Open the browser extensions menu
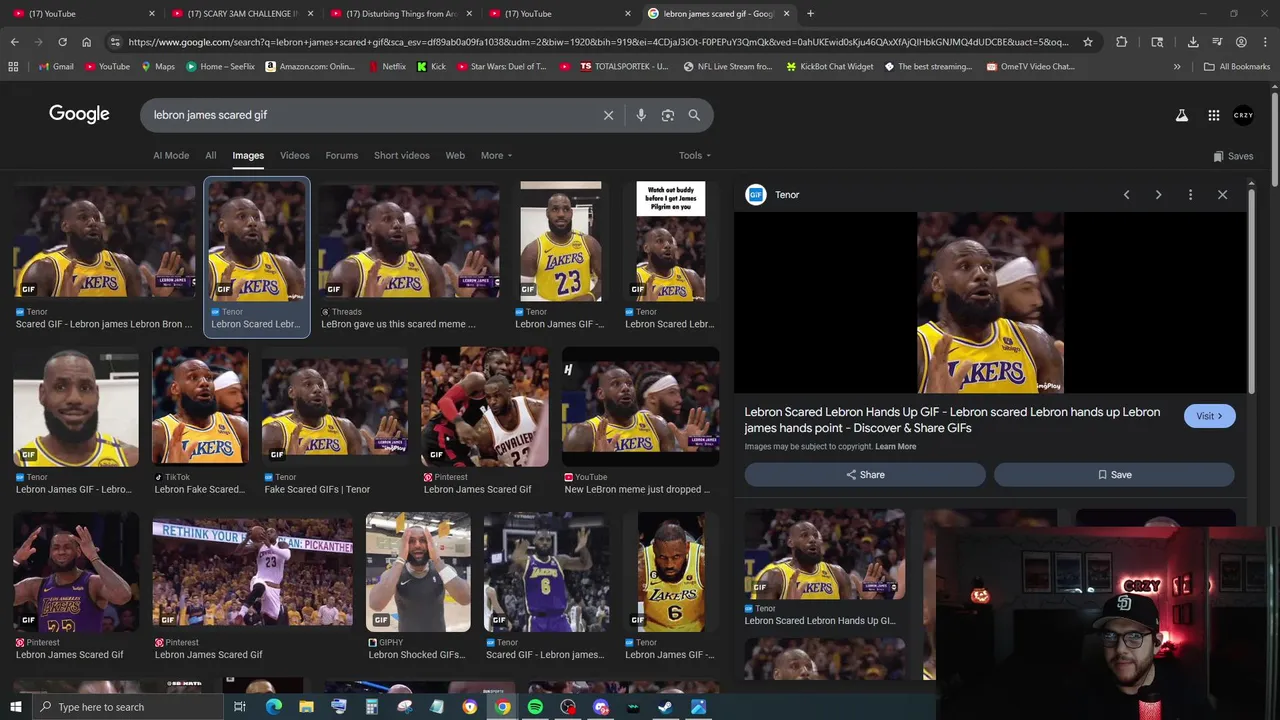Image resolution: width=1280 pixels, height=720 pixels. click(1121, 42)
